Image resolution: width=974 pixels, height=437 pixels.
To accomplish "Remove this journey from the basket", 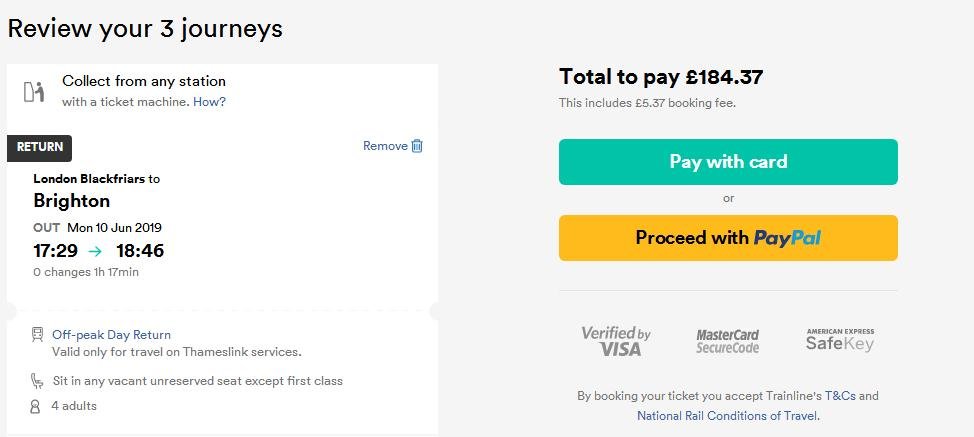I will pos(385,146).
